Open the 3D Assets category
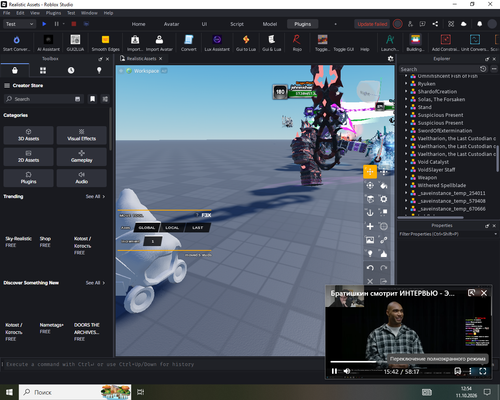 28,135
